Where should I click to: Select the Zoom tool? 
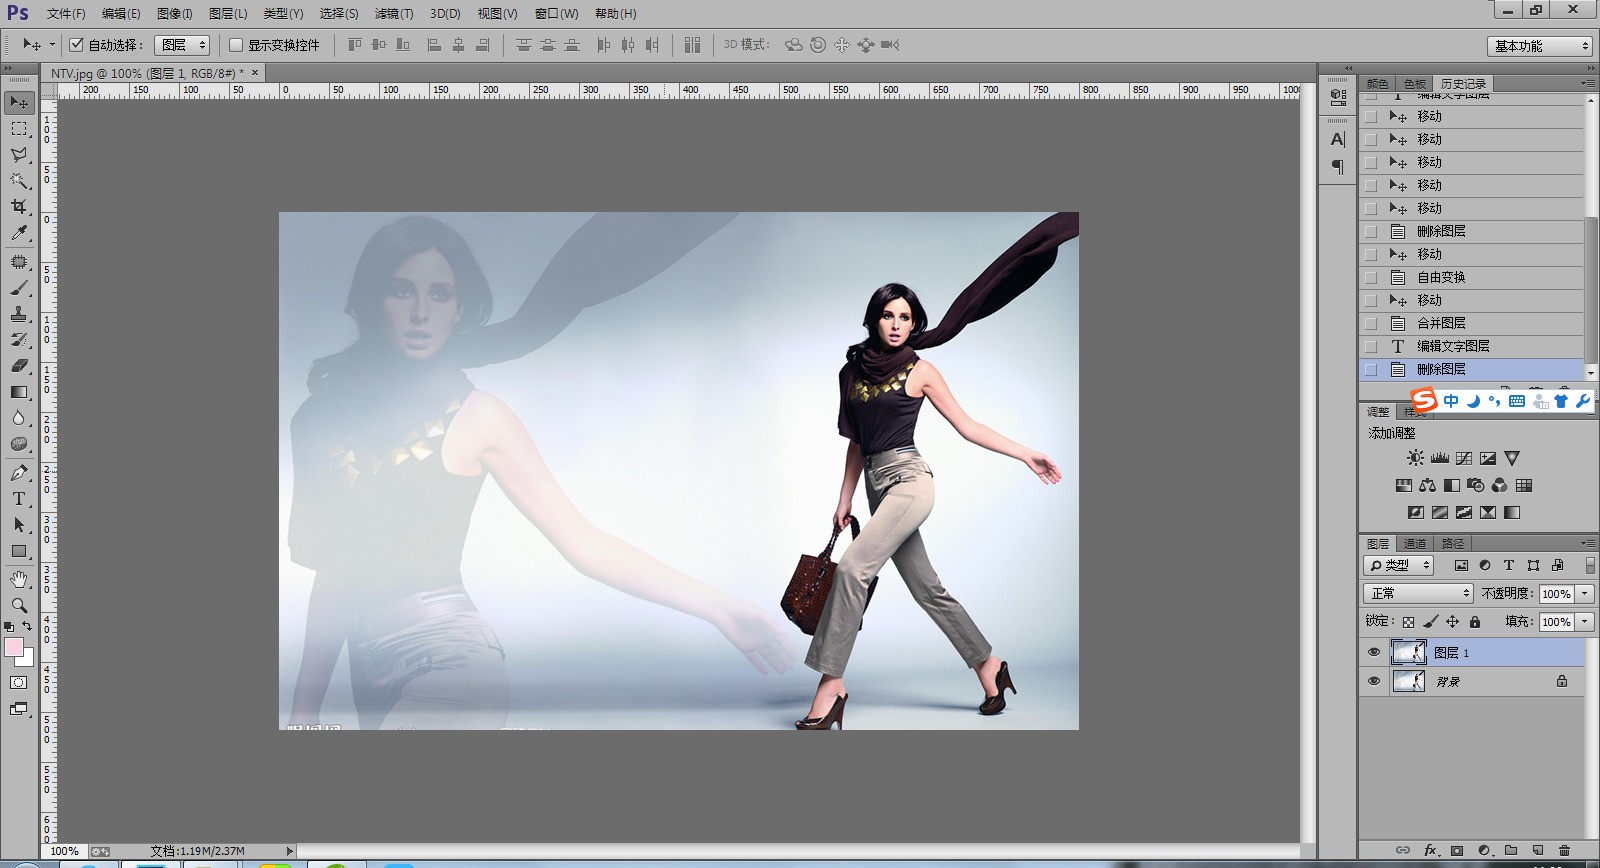(x=19, y=605)
